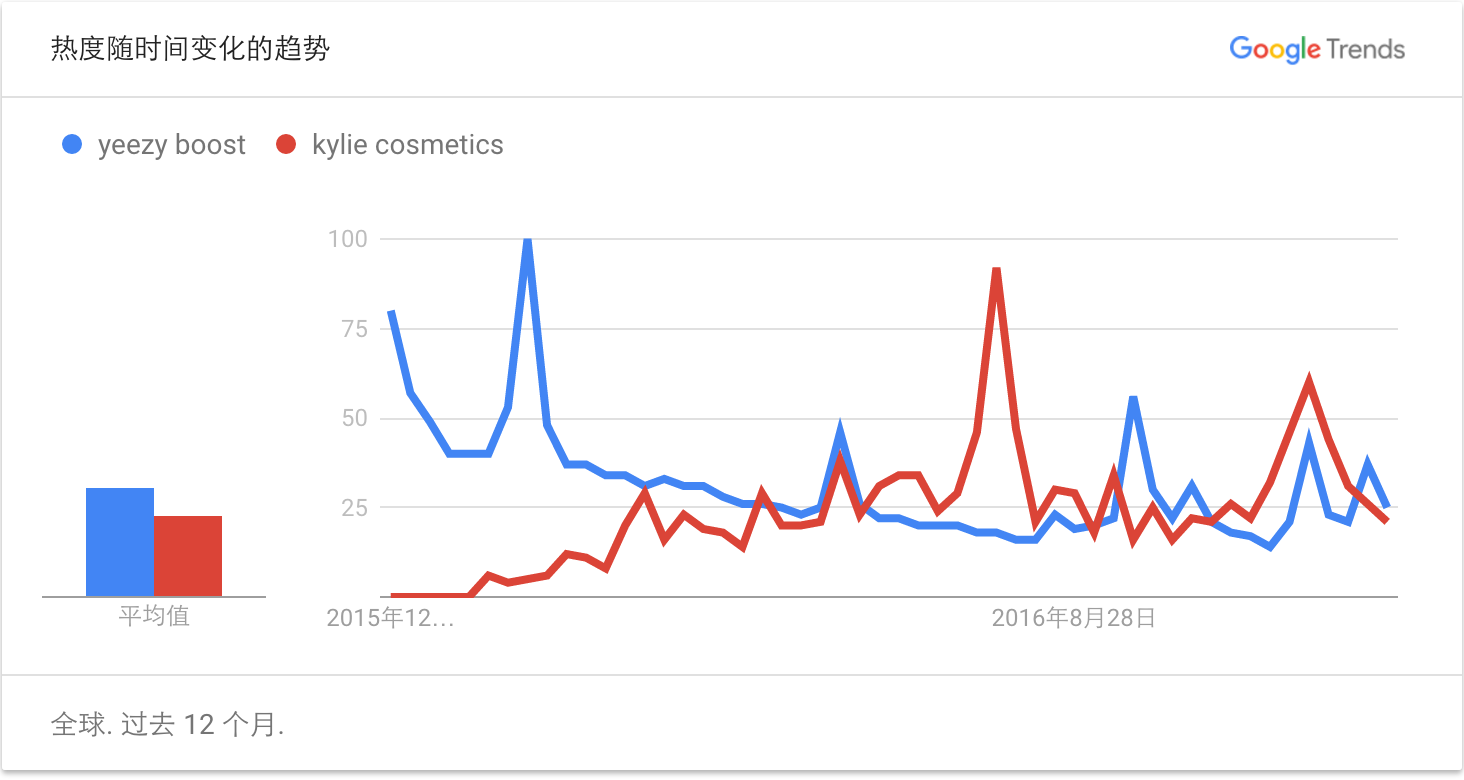Click the red average bar
This screenshot has height=780, width=1464.
(x=188, y=556)
